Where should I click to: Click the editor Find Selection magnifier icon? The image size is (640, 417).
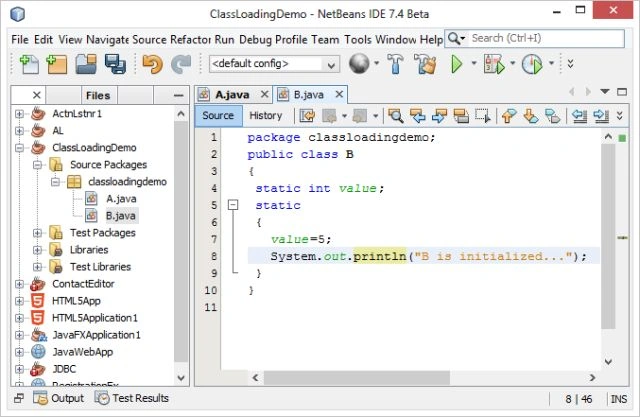click(x=396, y=116)
